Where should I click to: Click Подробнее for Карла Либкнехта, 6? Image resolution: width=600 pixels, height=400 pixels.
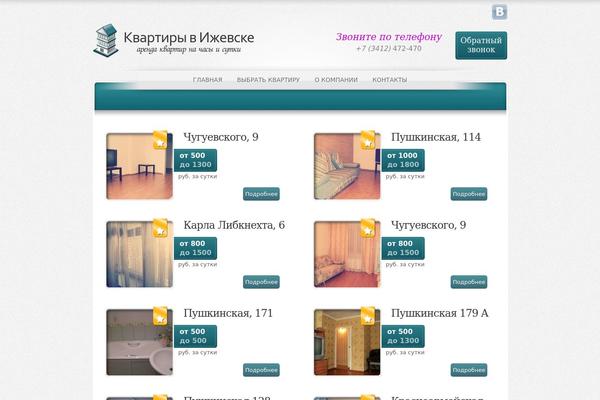pyautogui.click(x=261, y=282)
